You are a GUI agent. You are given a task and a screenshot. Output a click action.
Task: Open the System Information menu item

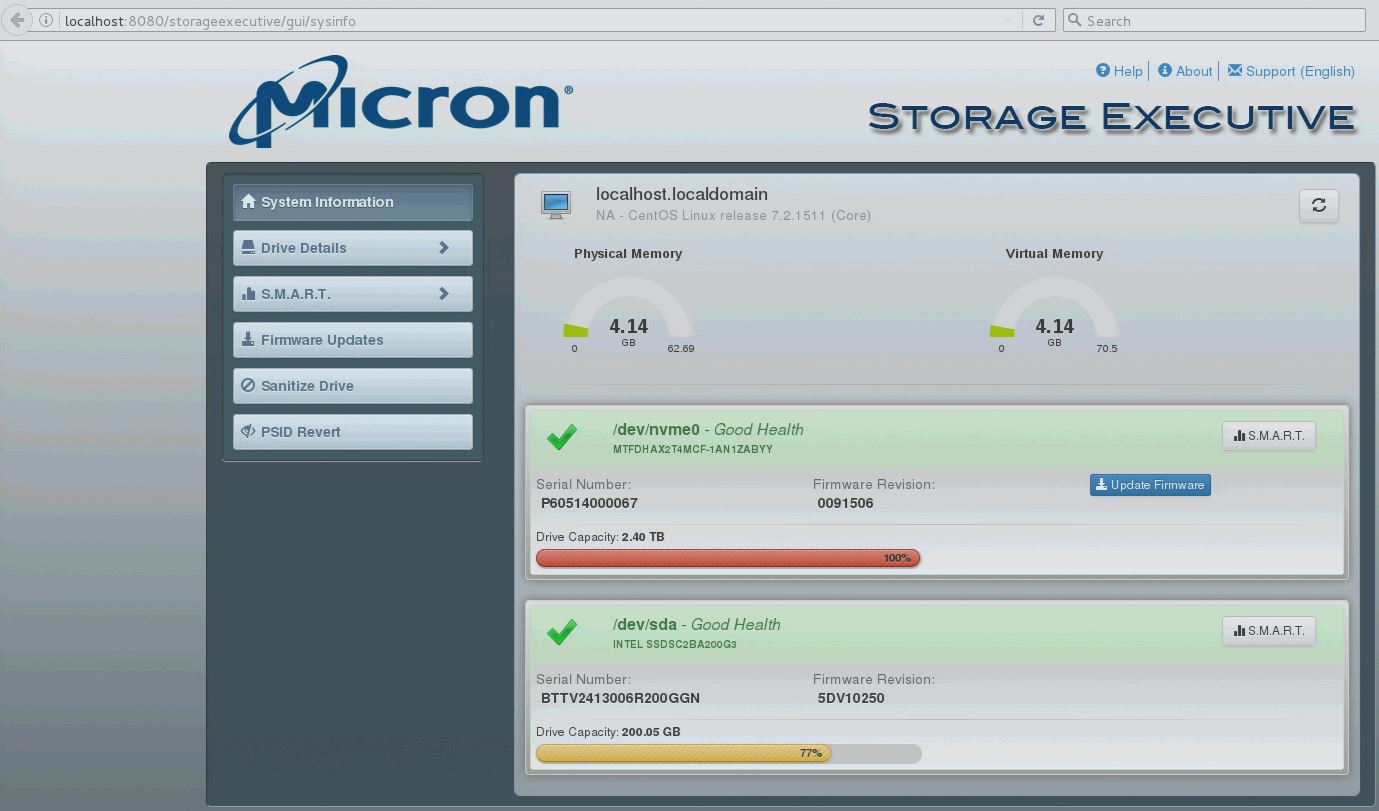coord(353,202)
